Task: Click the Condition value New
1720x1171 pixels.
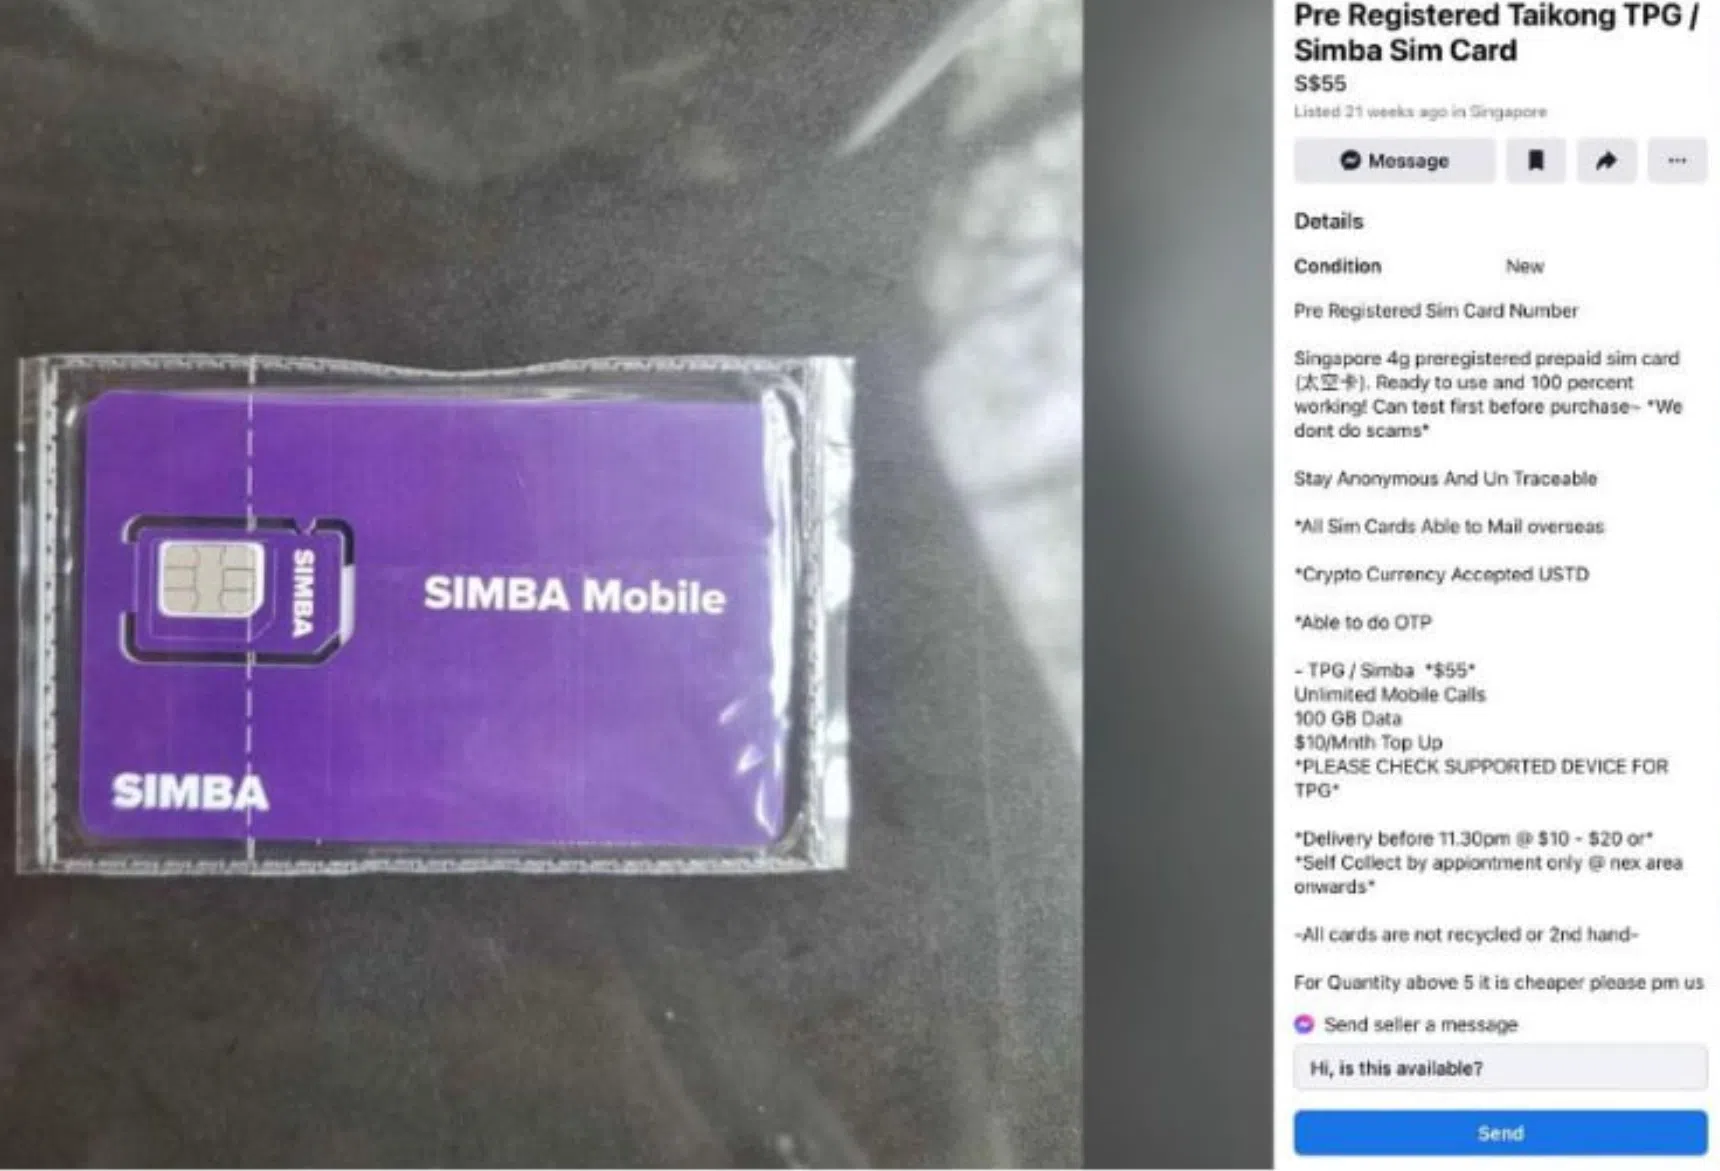Action: tap(1524, 266)
